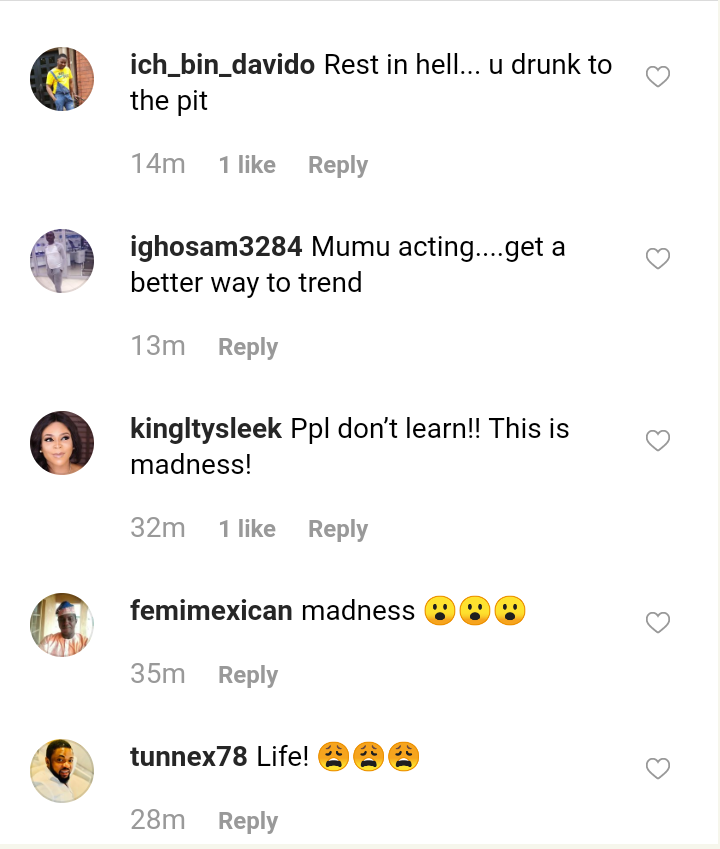Open the ich_bin_davido username link
Screen dimensions: 720x849
point(222,66)
